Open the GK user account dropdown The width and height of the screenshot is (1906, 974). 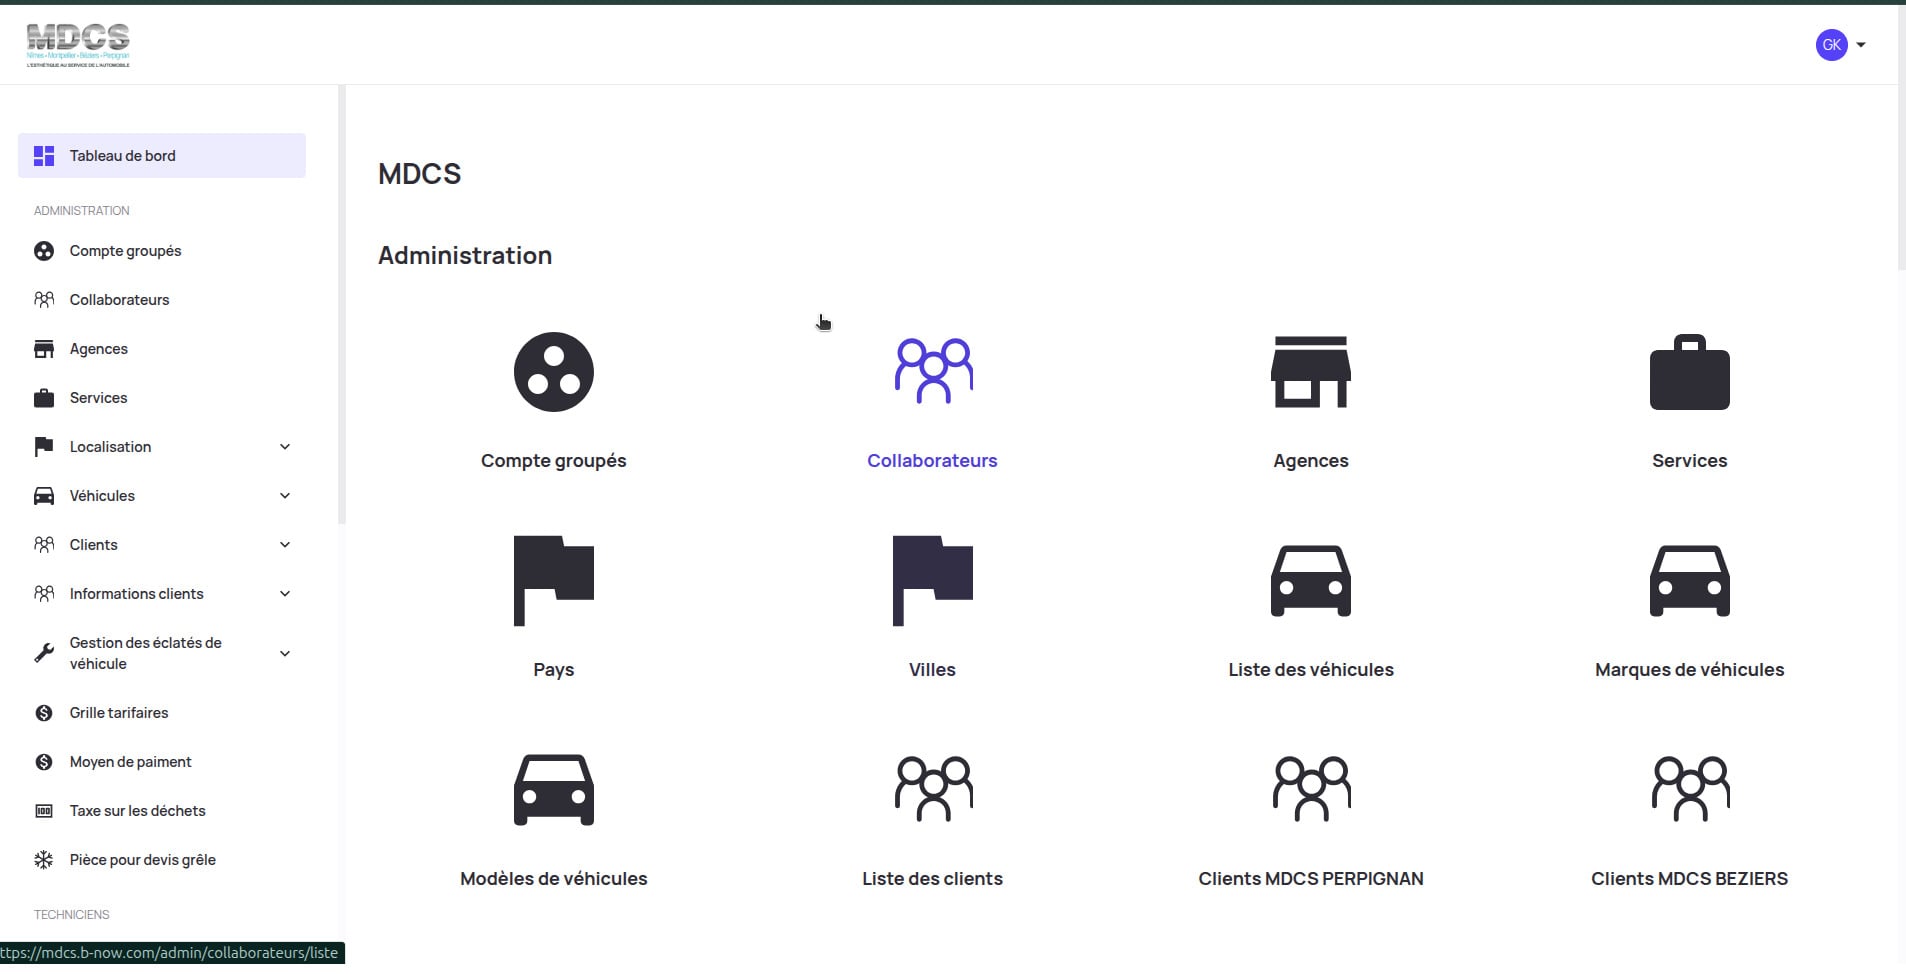1840,45
